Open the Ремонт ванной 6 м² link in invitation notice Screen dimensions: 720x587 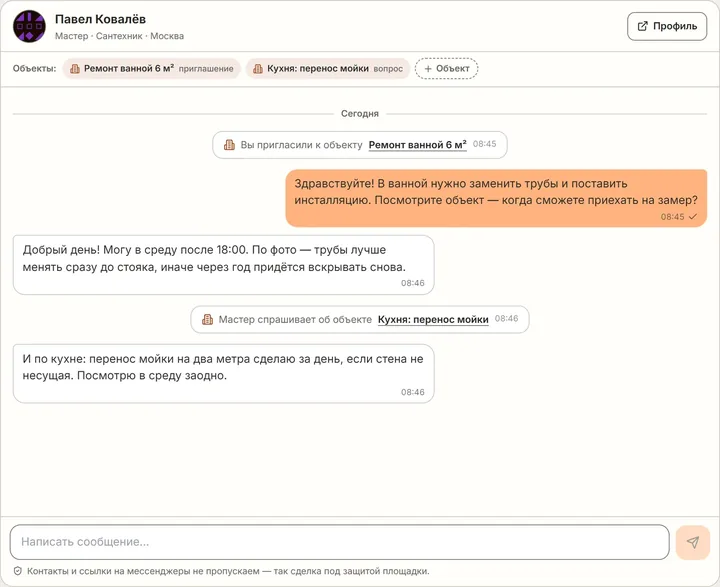[x=417, y=145]
